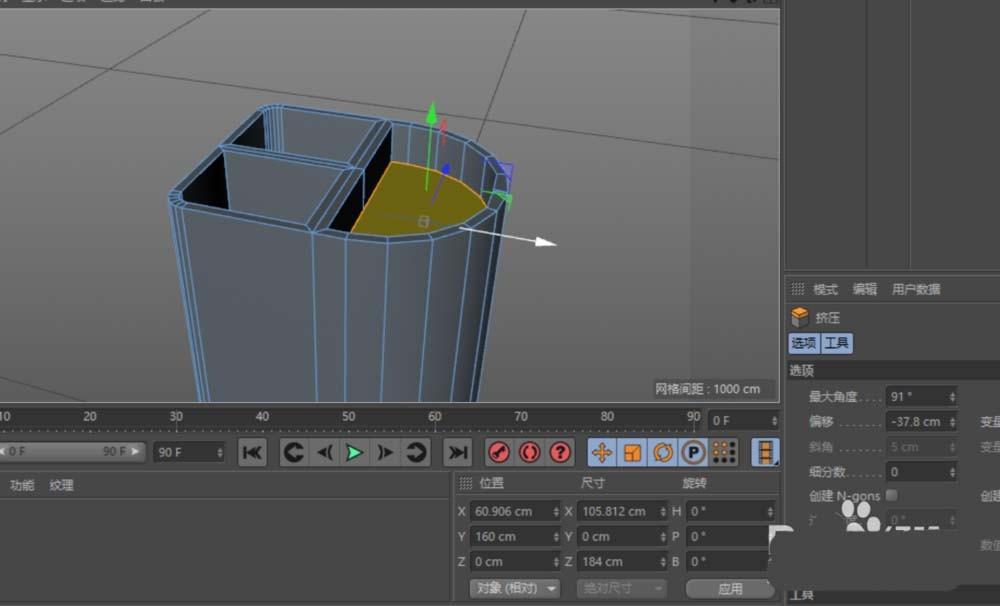This screenshot has height=606, width=1000.
Task: Click the 偏移 offset stepper arrows
Action: [x=951, y=422]
